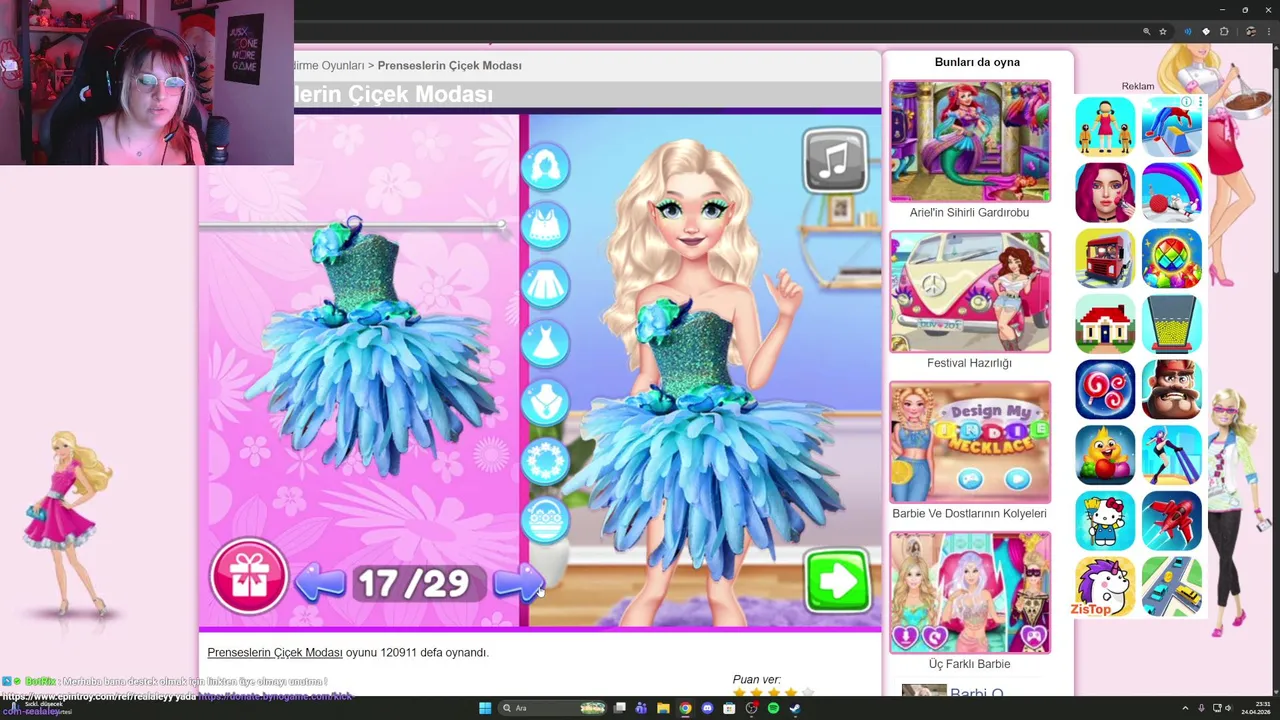This screenshot has width=1280, height=720.
Task: Select the tops category icon
Action: (545, 225)
